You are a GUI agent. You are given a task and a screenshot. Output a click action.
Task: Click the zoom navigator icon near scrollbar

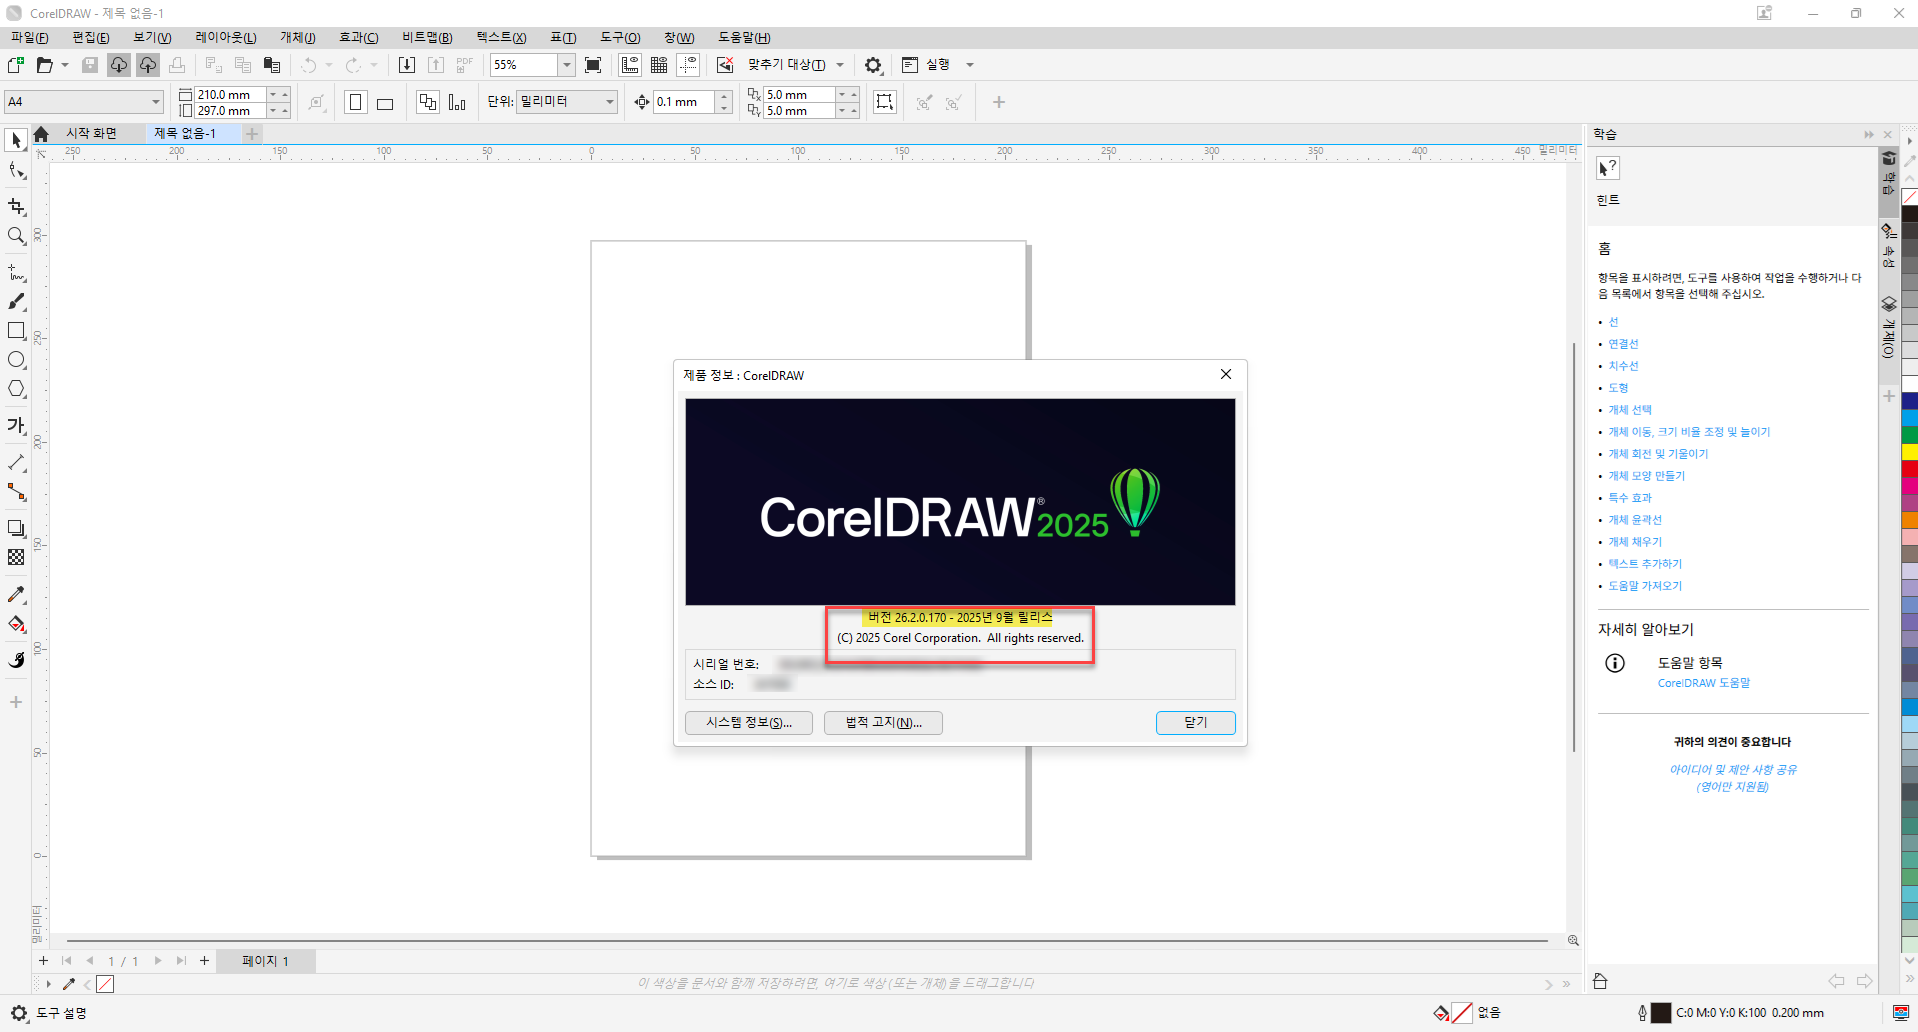click(1573, 941)
